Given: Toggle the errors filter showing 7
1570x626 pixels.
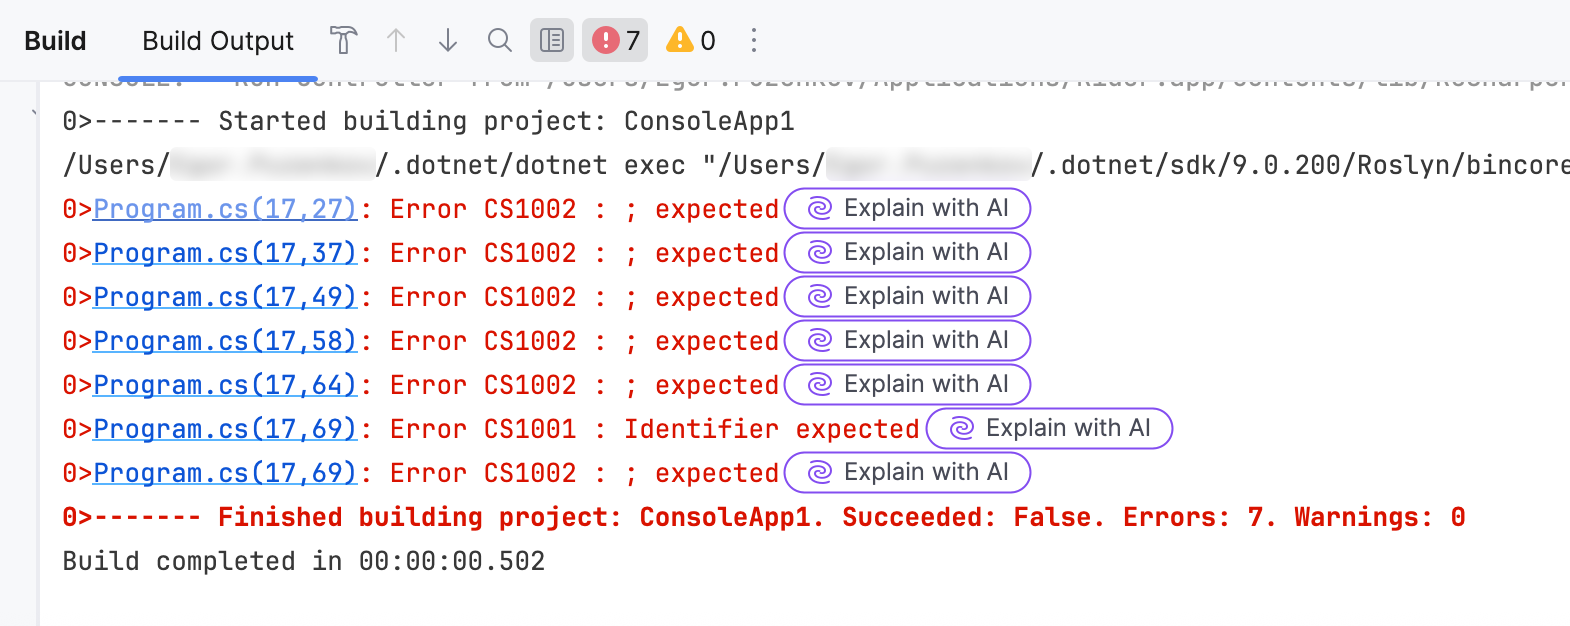Looking at the screenshot, I should pyautogui.click(x=615, y=41).
